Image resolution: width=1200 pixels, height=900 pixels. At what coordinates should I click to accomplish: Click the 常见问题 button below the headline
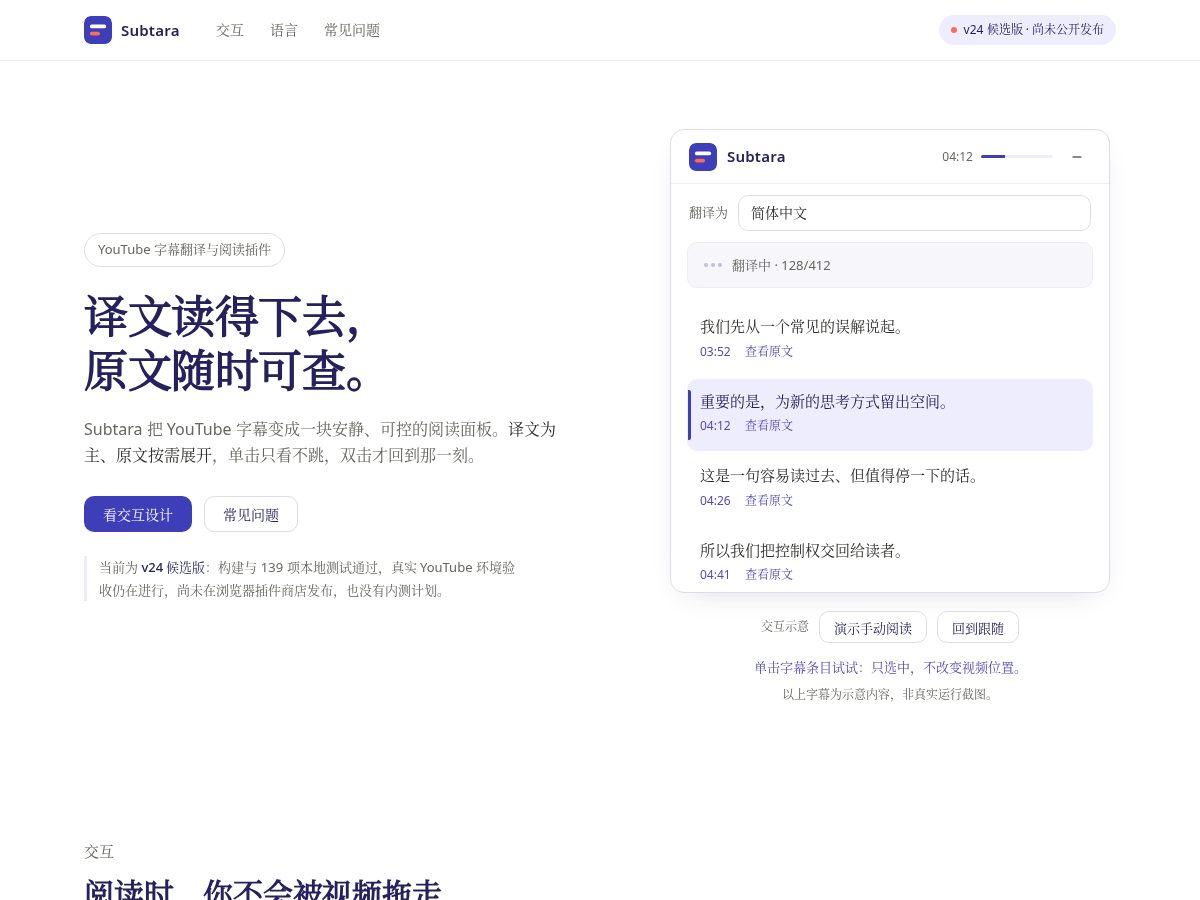click(251, 514)
